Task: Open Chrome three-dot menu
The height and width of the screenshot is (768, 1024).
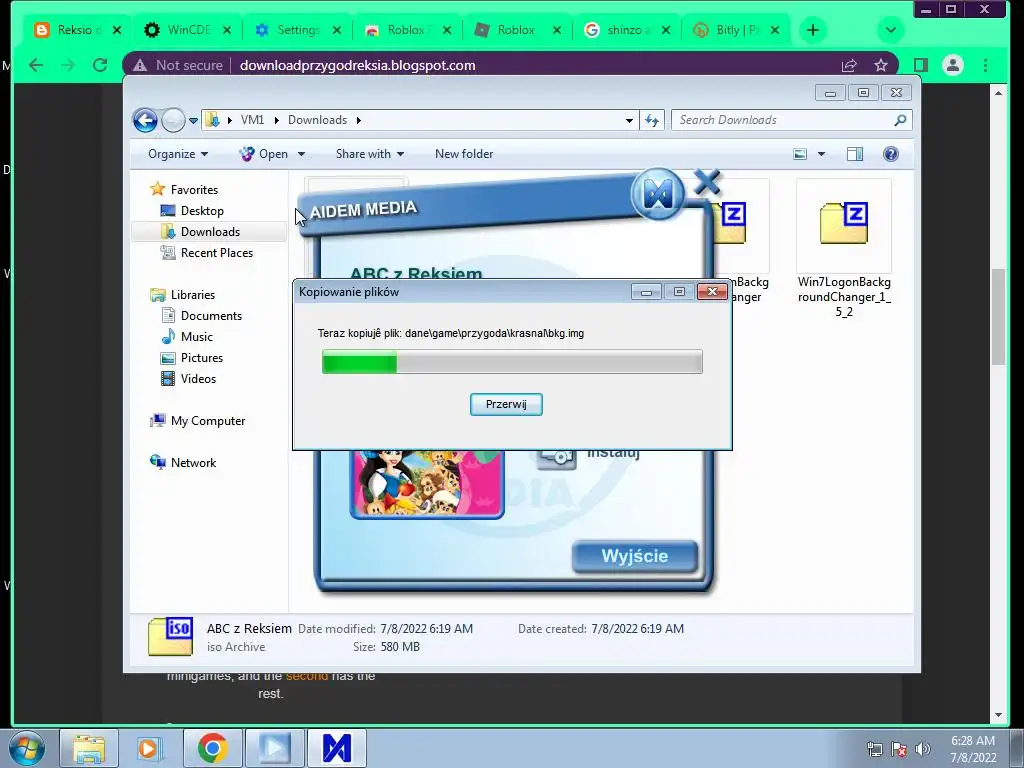Action: point(985,65)
